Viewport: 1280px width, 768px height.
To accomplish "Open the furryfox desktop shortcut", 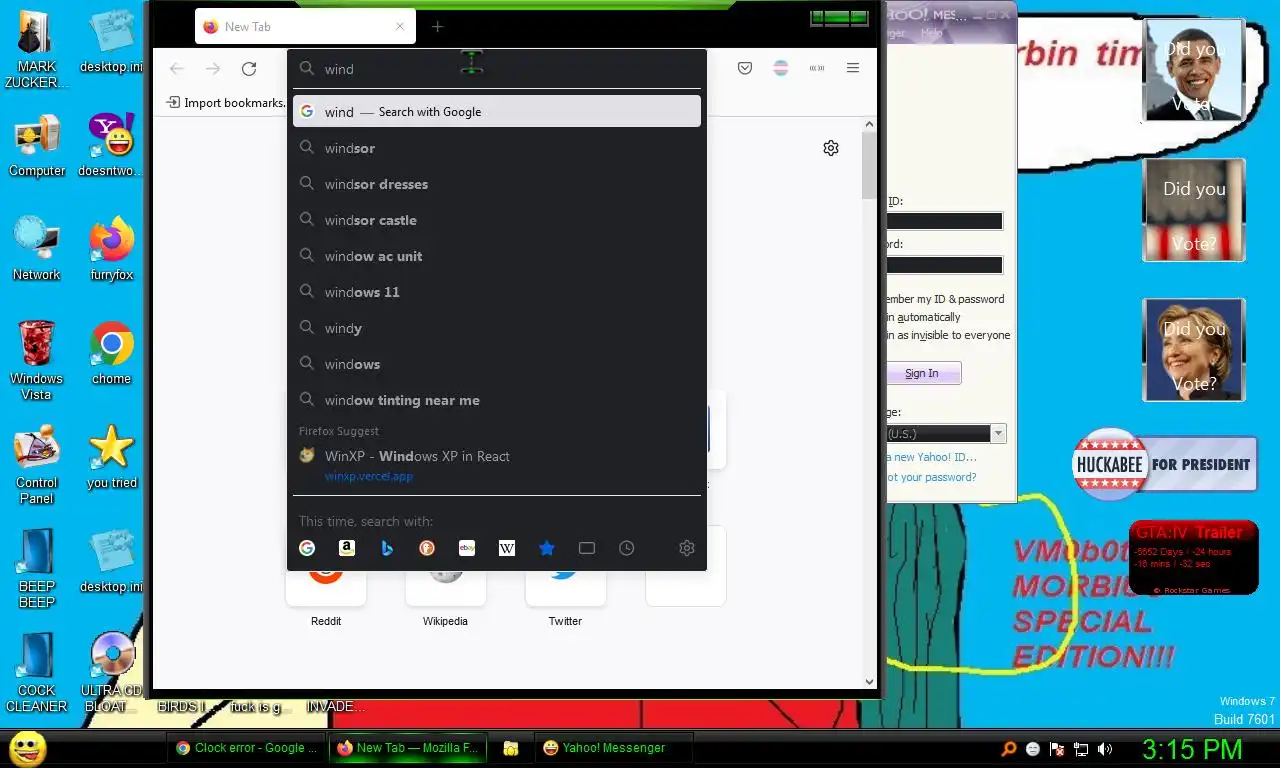I will click(111, 249).
